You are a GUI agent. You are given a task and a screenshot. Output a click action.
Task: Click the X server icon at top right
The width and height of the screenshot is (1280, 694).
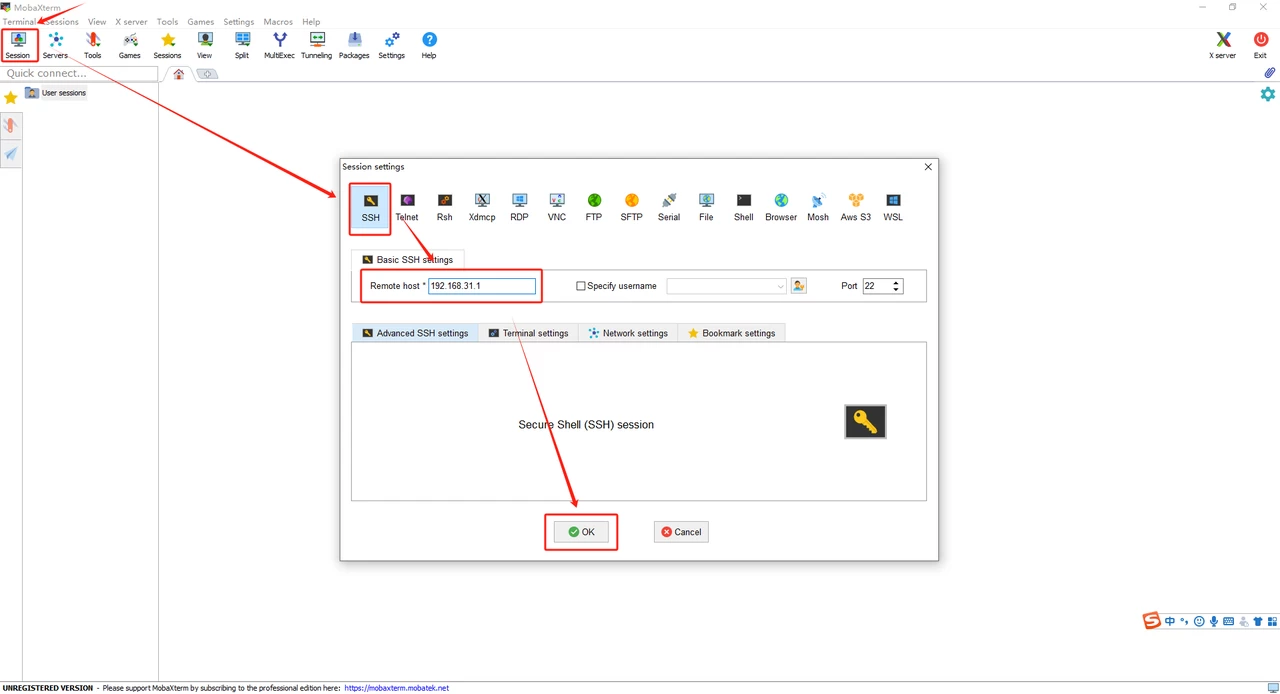(x=1222, y=45)
